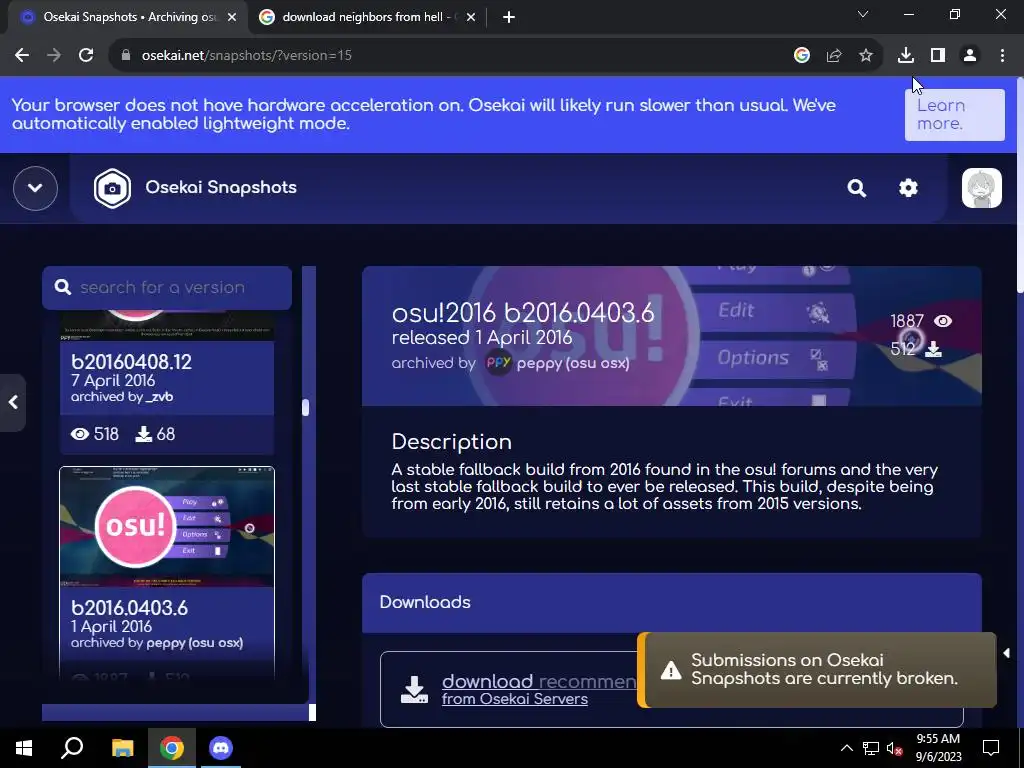Share this page icon
This screenshot has width=1024, height=768.
click(x=834, y=56)
